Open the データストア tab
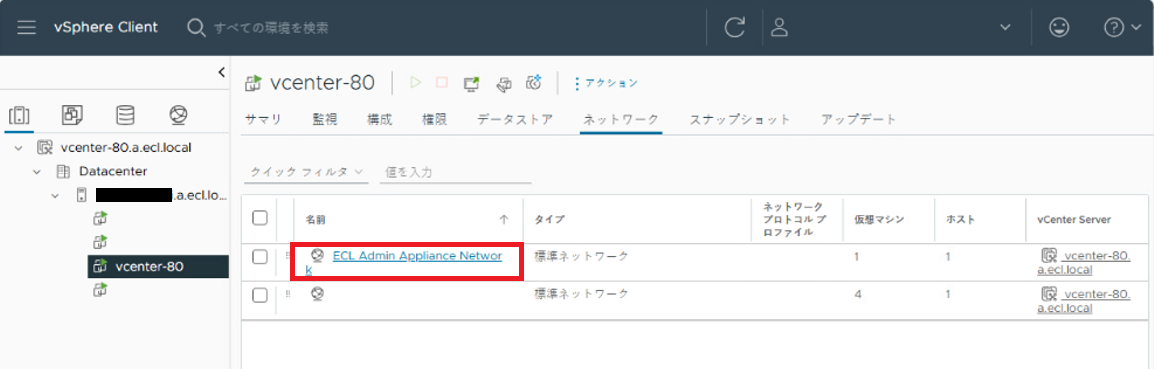The height and width of the screenshot is (369, 1154). point(514,119)
